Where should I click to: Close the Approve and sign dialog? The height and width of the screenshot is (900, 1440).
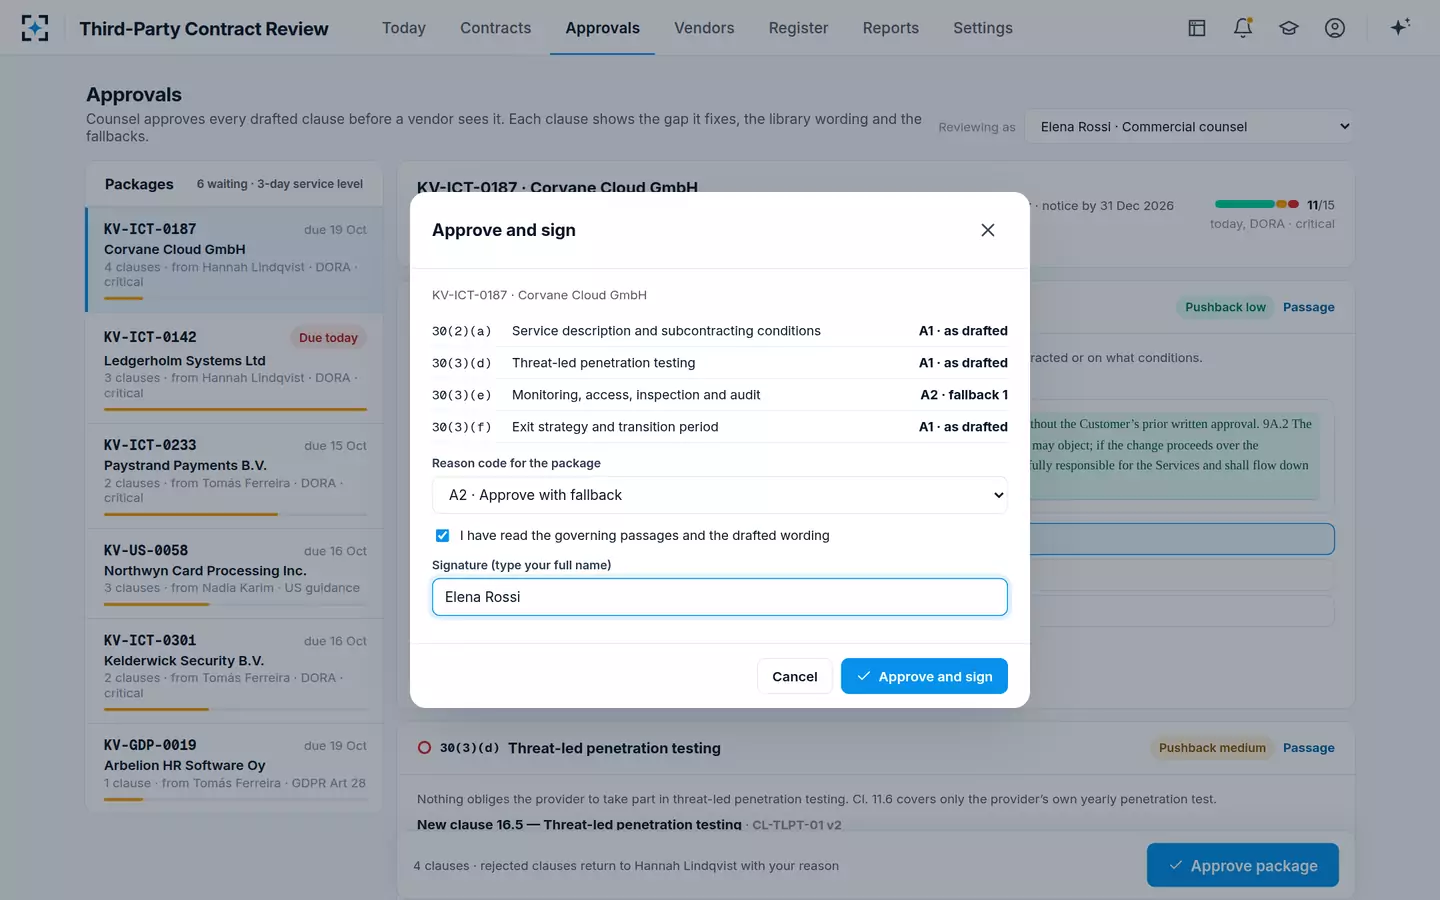click(988, 230)
